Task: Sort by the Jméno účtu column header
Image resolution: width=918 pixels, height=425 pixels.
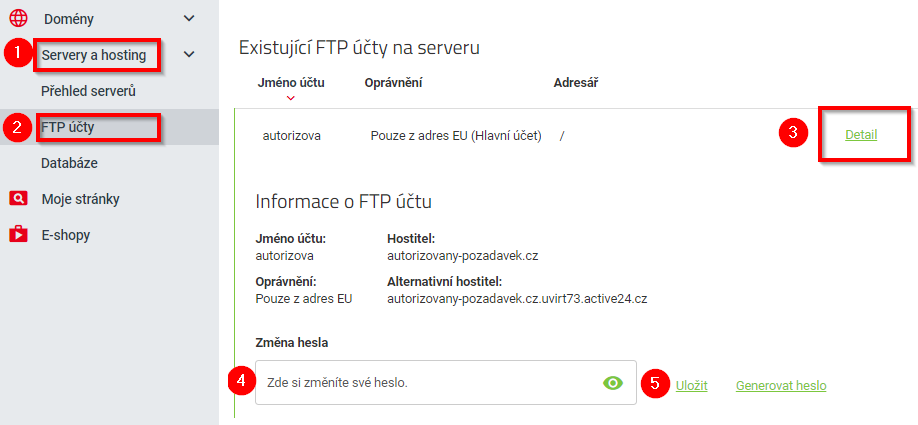Action: tap(291, 82)
